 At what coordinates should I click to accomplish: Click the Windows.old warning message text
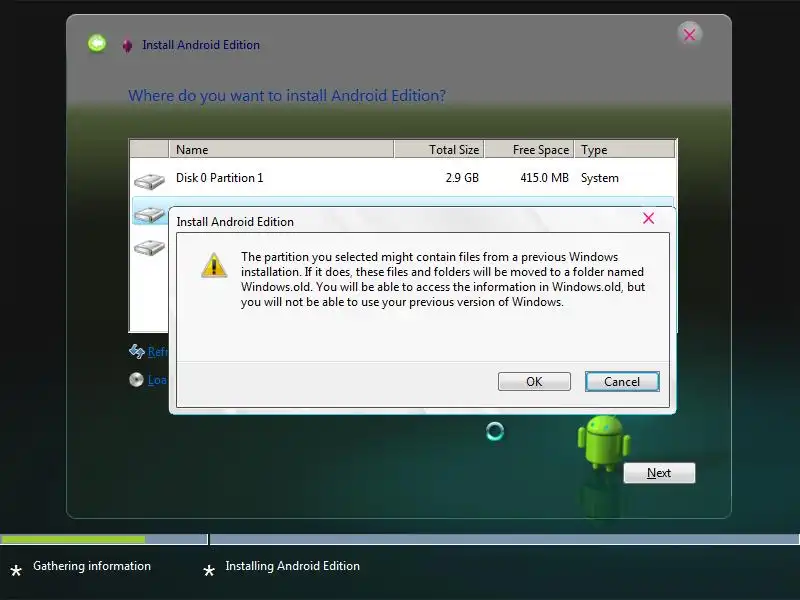click(443, 279)
